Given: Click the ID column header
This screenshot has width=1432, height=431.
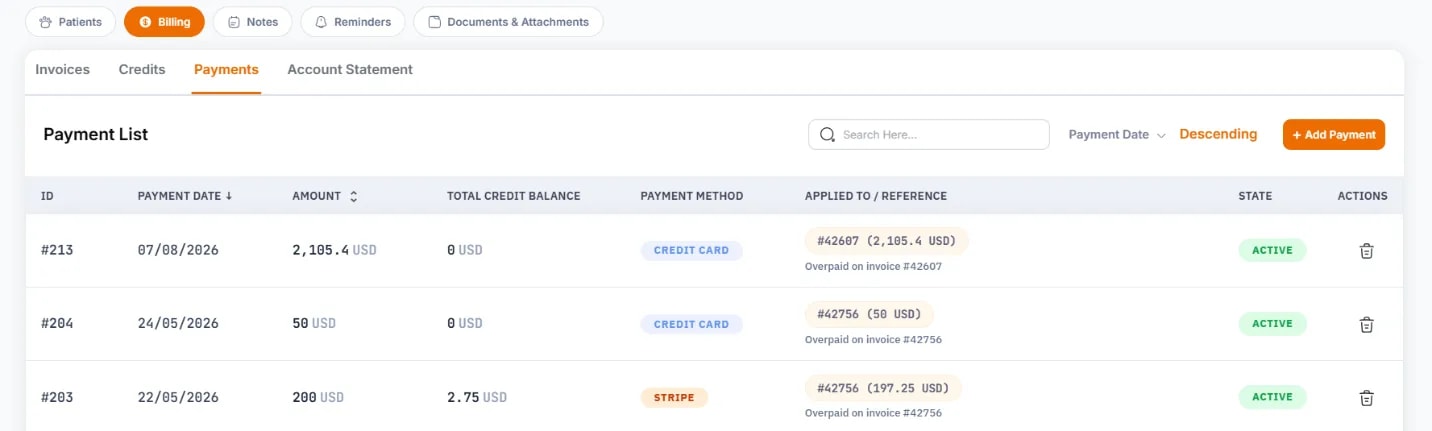Looking at the screenshot, I should click(x=47, y=196).
